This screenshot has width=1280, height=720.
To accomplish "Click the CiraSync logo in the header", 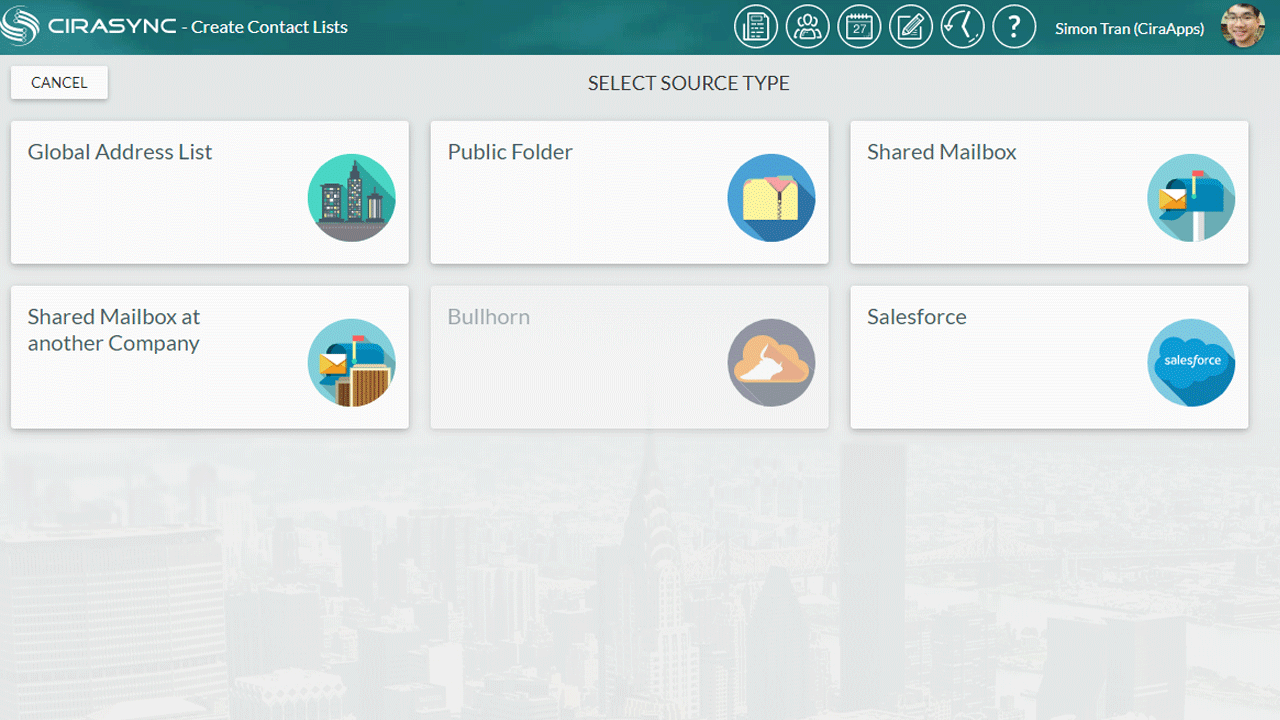I will tap(88, 27).
